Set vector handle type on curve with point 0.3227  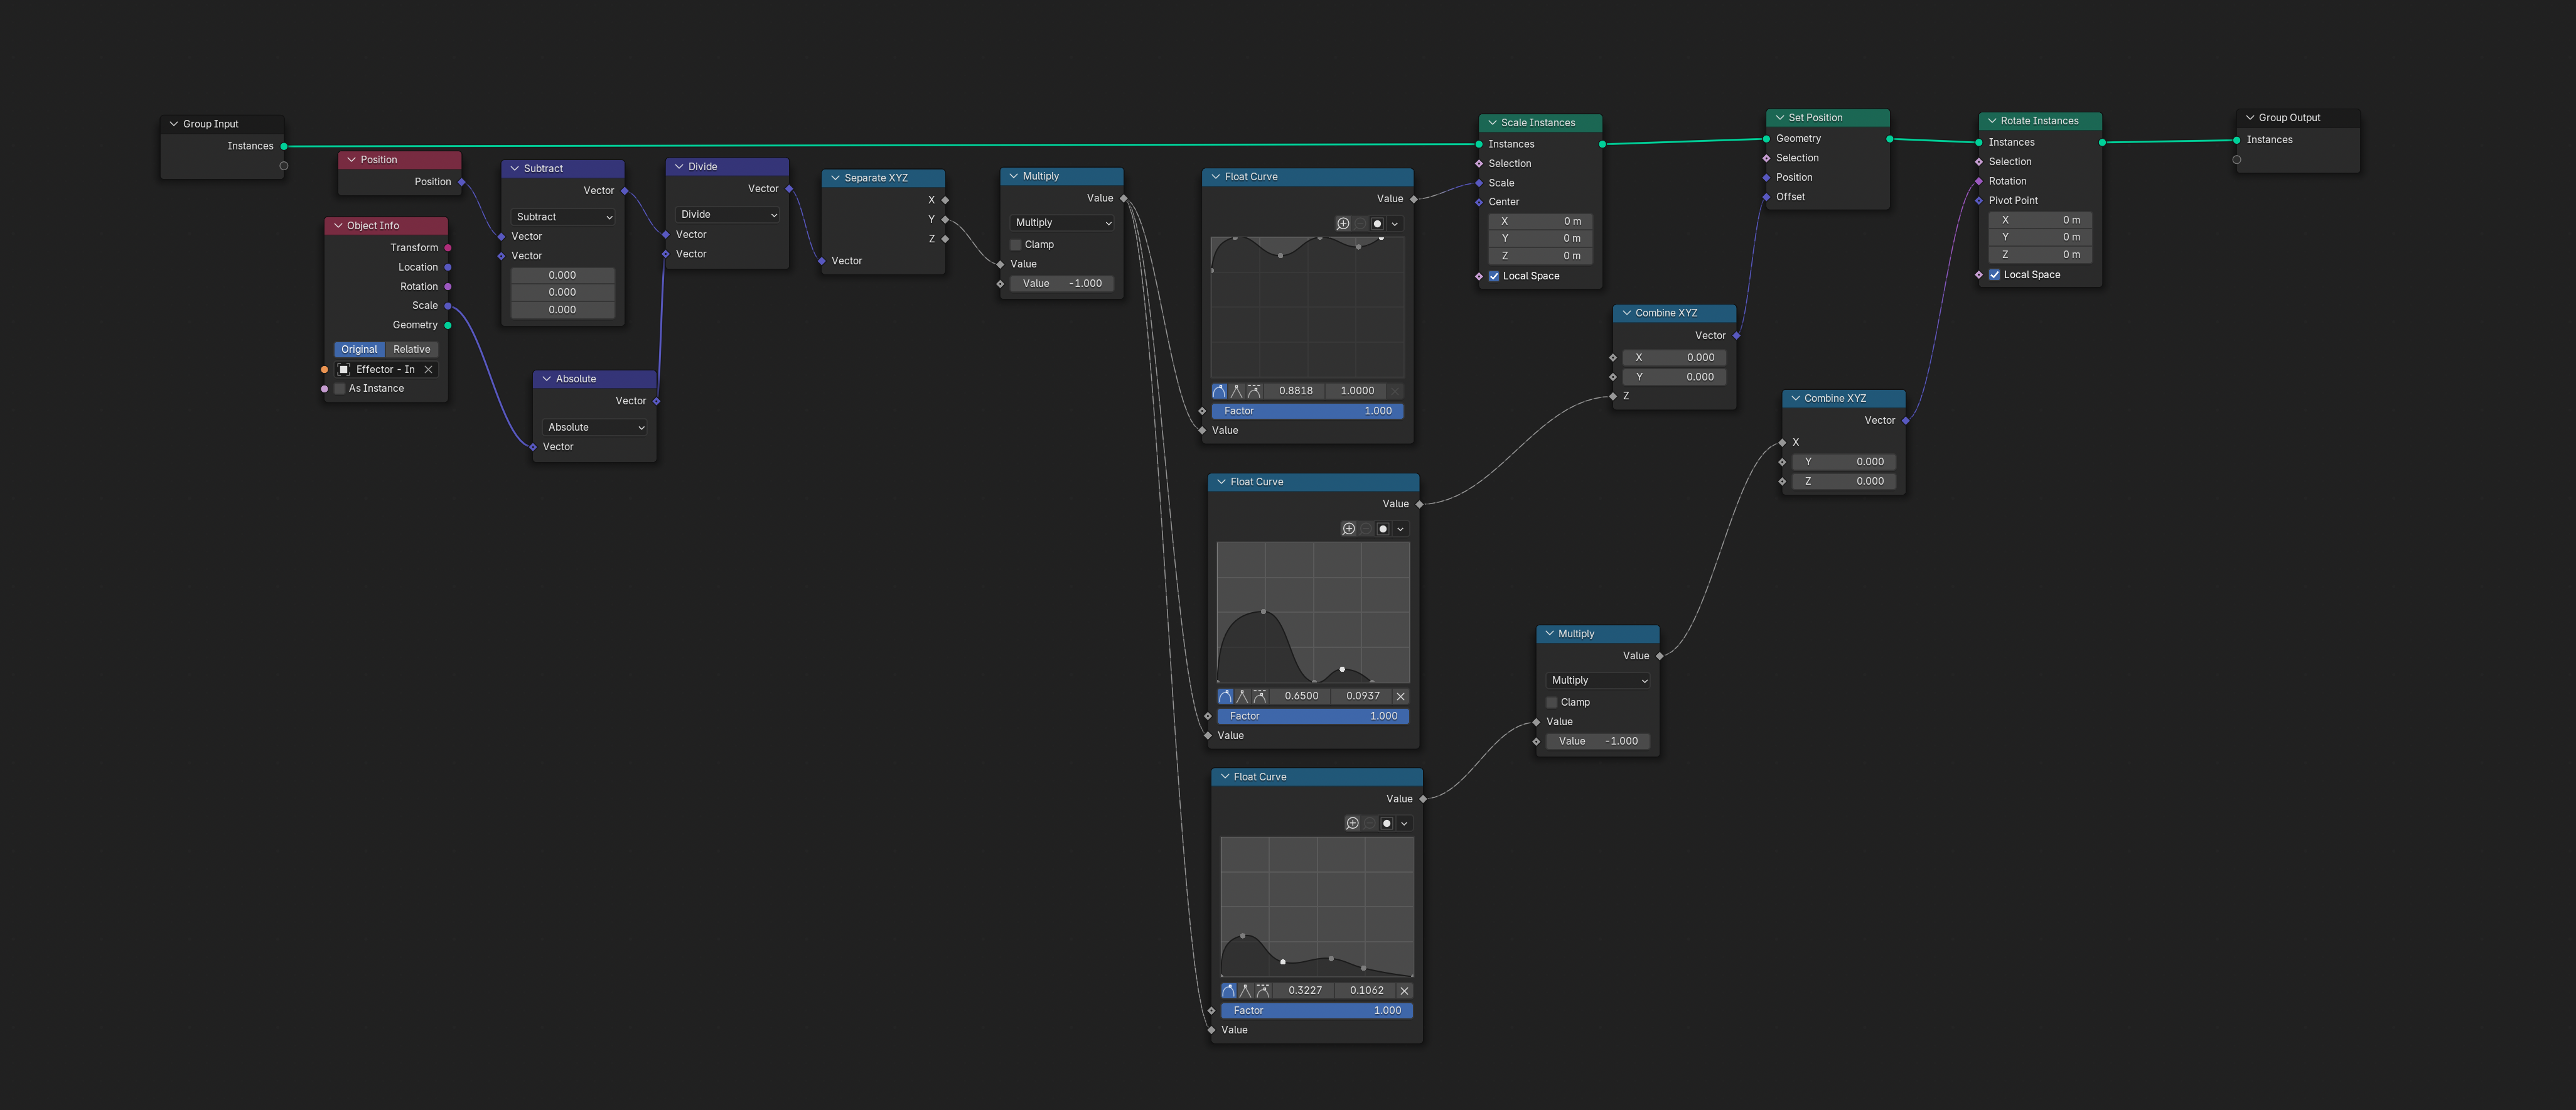(1246, 991)
